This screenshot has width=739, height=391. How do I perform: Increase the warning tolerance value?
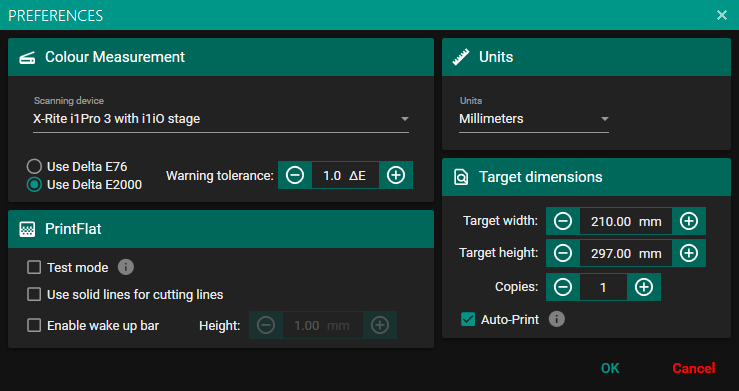pos(396,175)
